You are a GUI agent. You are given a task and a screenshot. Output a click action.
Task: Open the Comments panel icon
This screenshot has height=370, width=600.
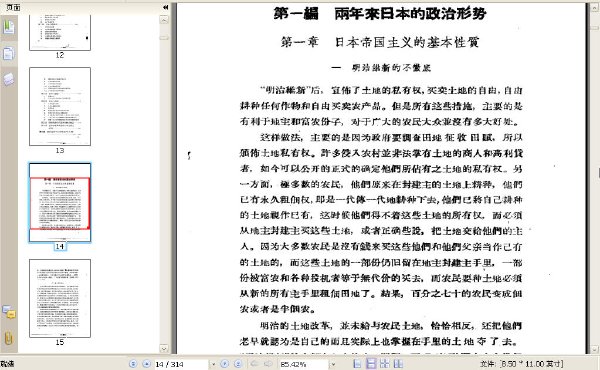pos(8,311)
